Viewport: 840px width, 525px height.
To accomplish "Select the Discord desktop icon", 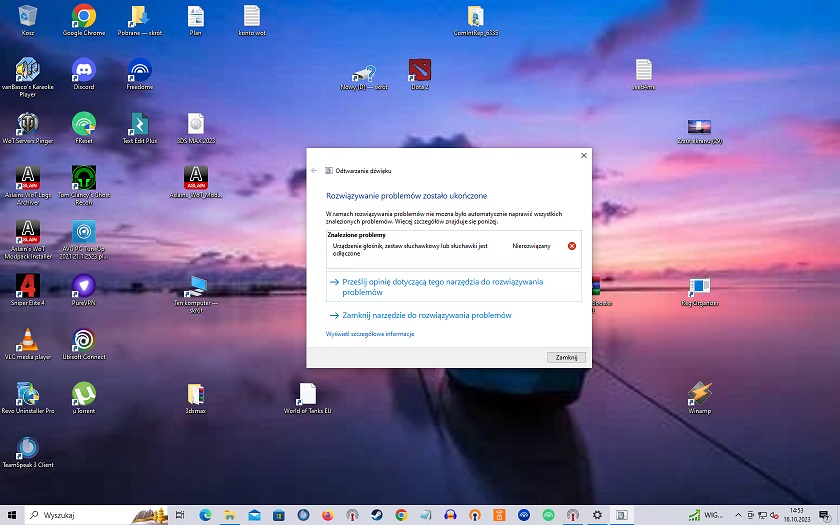I will point(84,70).
